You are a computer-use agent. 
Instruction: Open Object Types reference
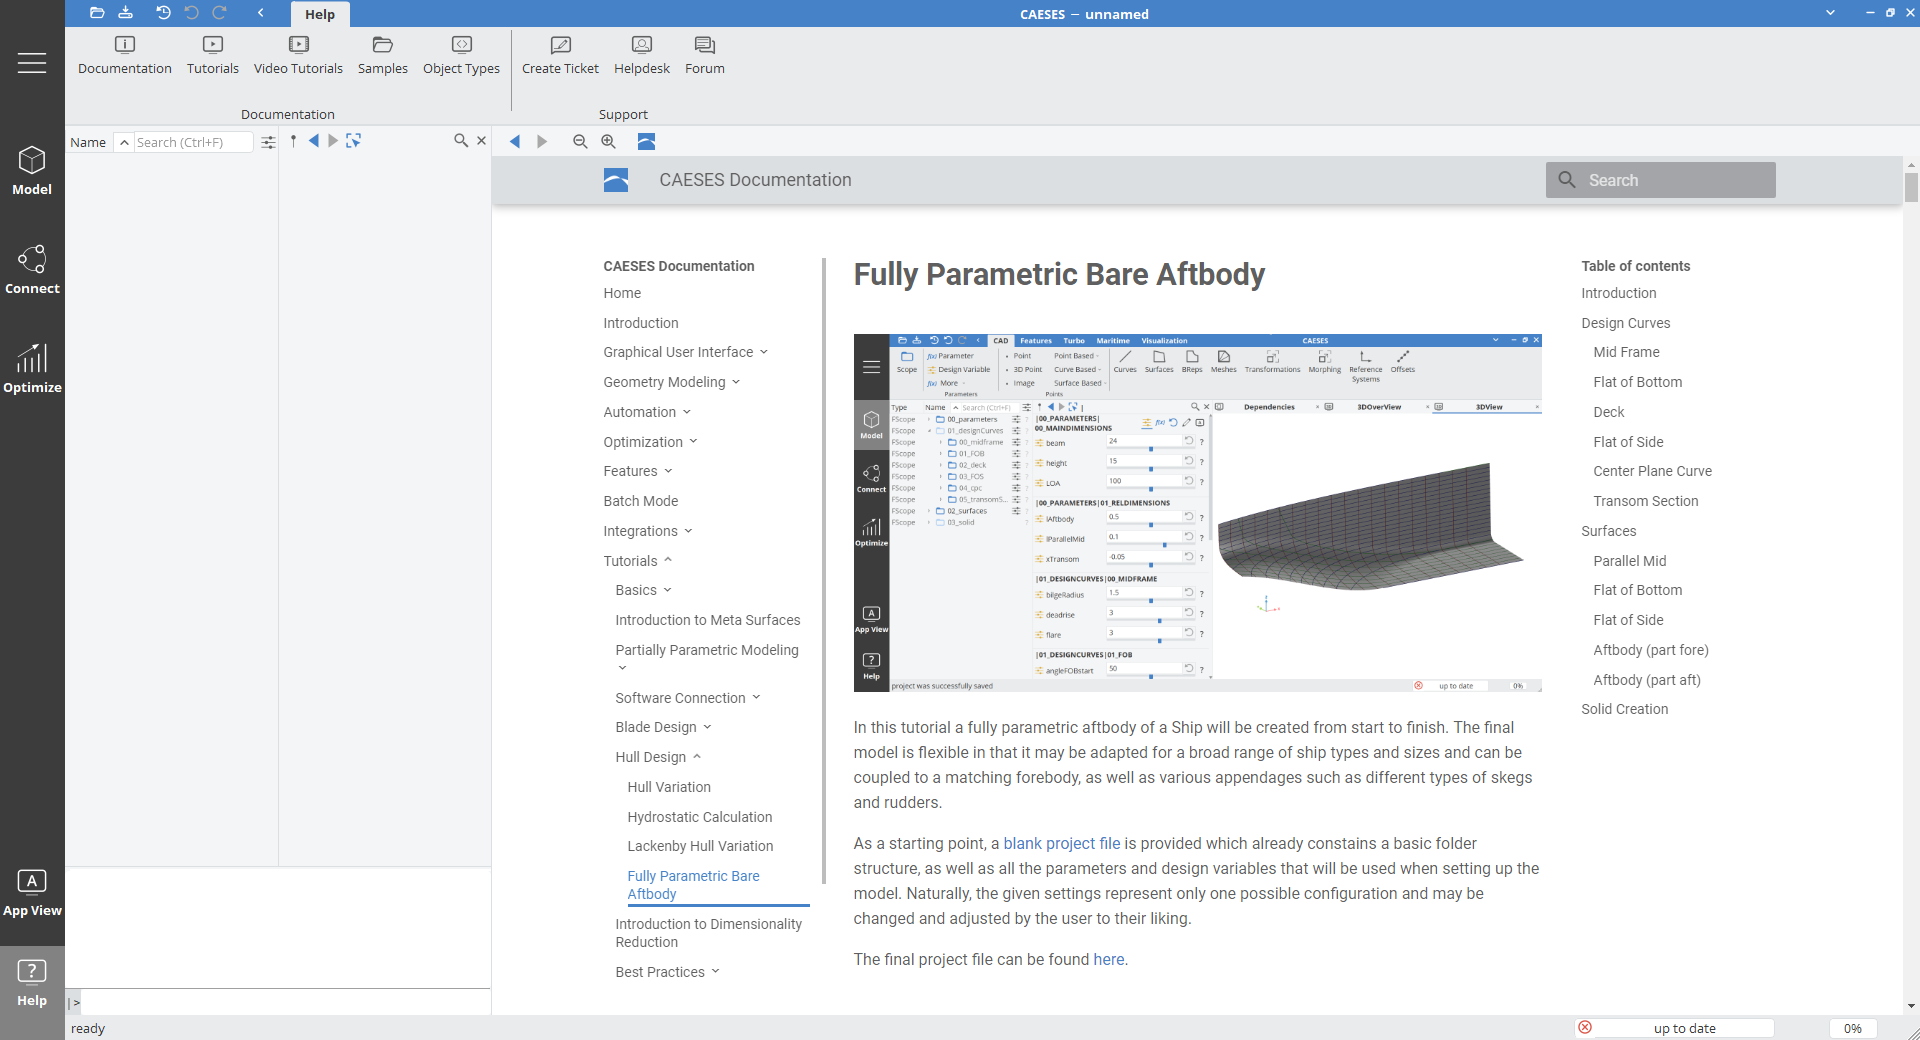(461, 55)
